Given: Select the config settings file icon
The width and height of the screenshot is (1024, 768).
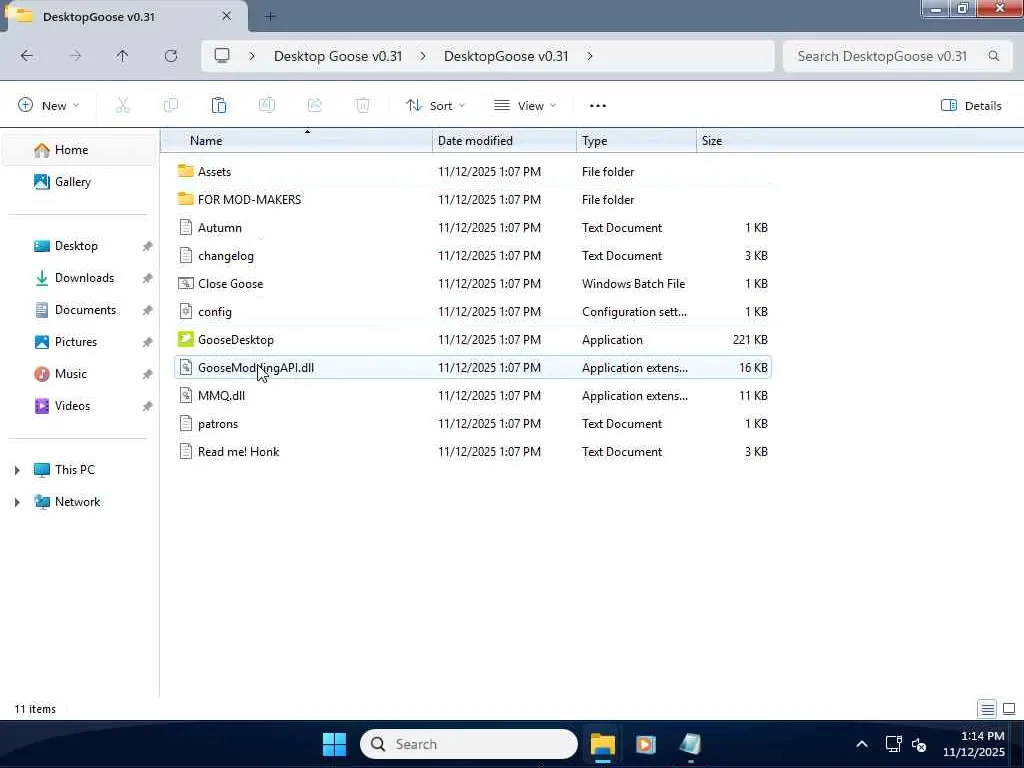Looking at the screenshot, I should 185,312.
